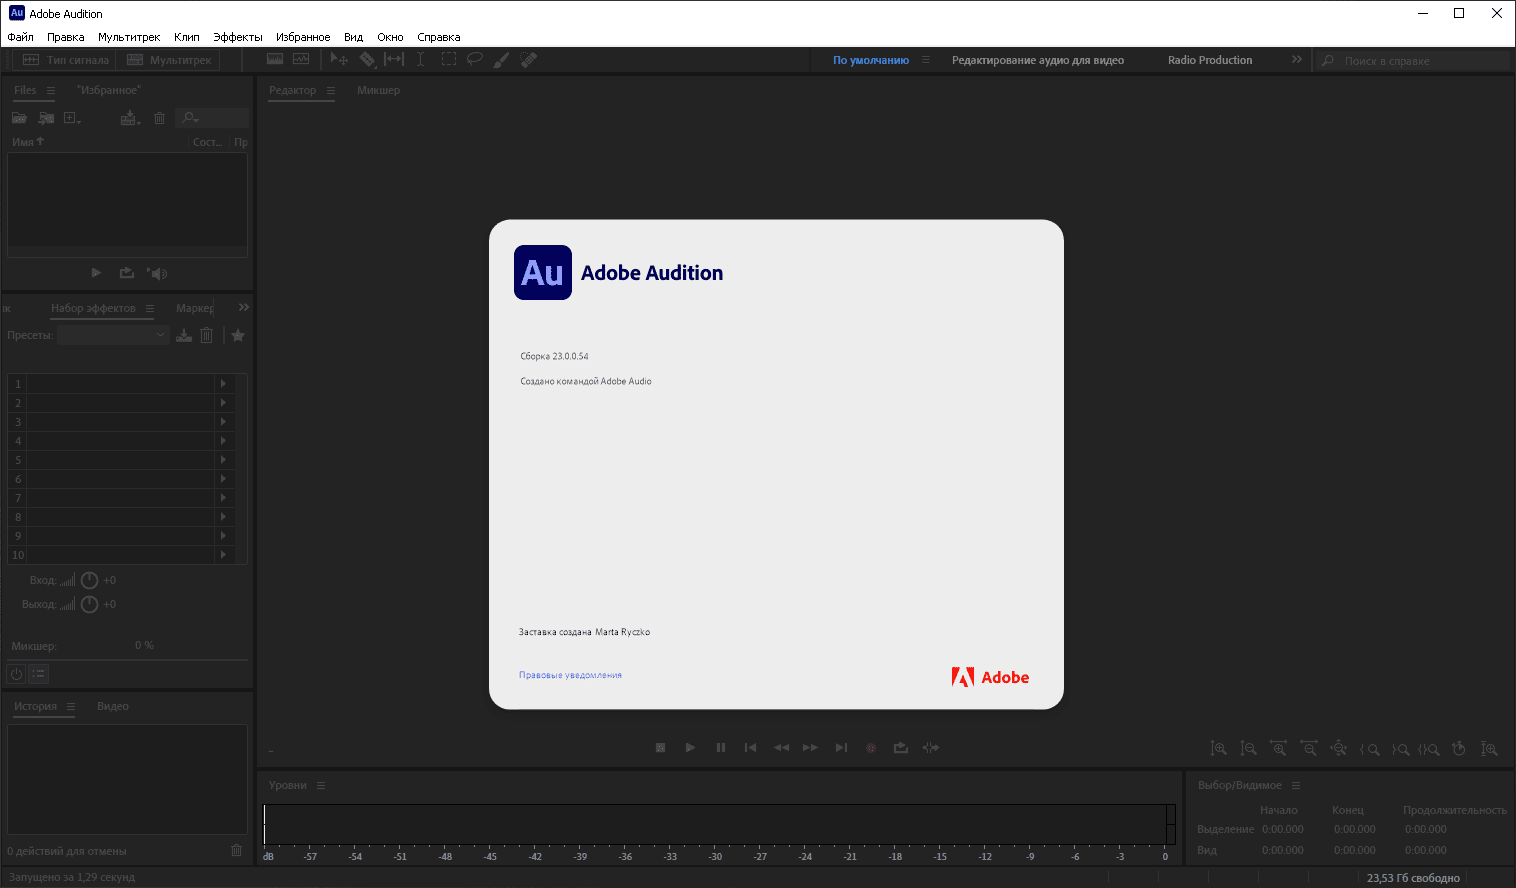Screen dimensions: 1516x888
Task: Switch to Мультитрек view button
Action: click(x=169, y=60)
